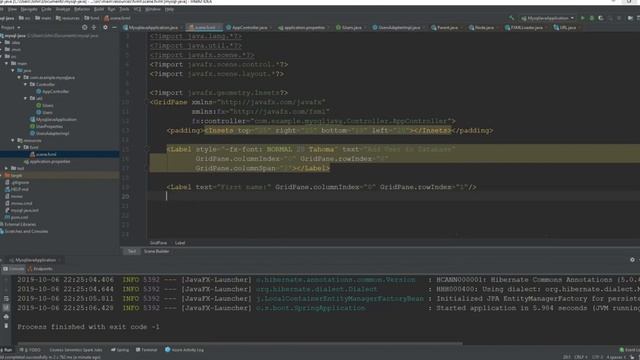Open the Navigate menu
The height and width of the screenshot is (360, 640).
click(29, 9)
